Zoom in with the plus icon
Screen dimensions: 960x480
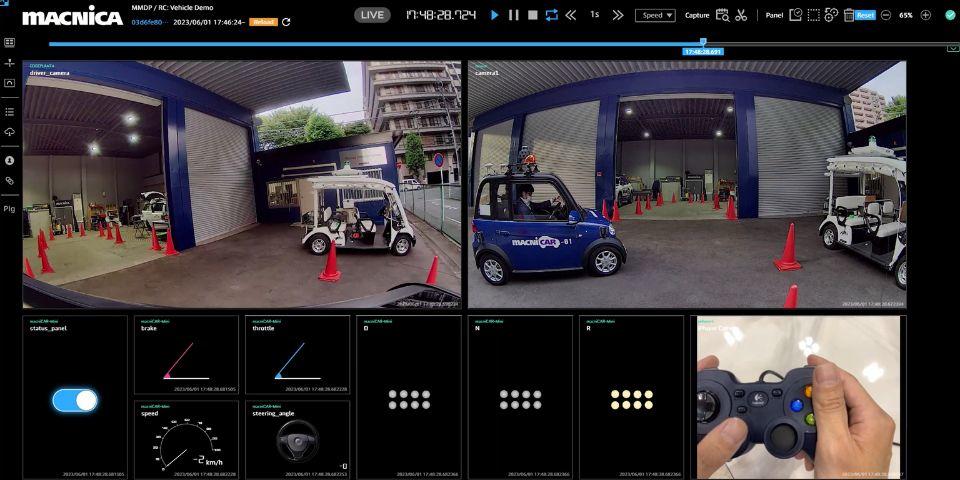pyautogui.click(x=926, y=15)
